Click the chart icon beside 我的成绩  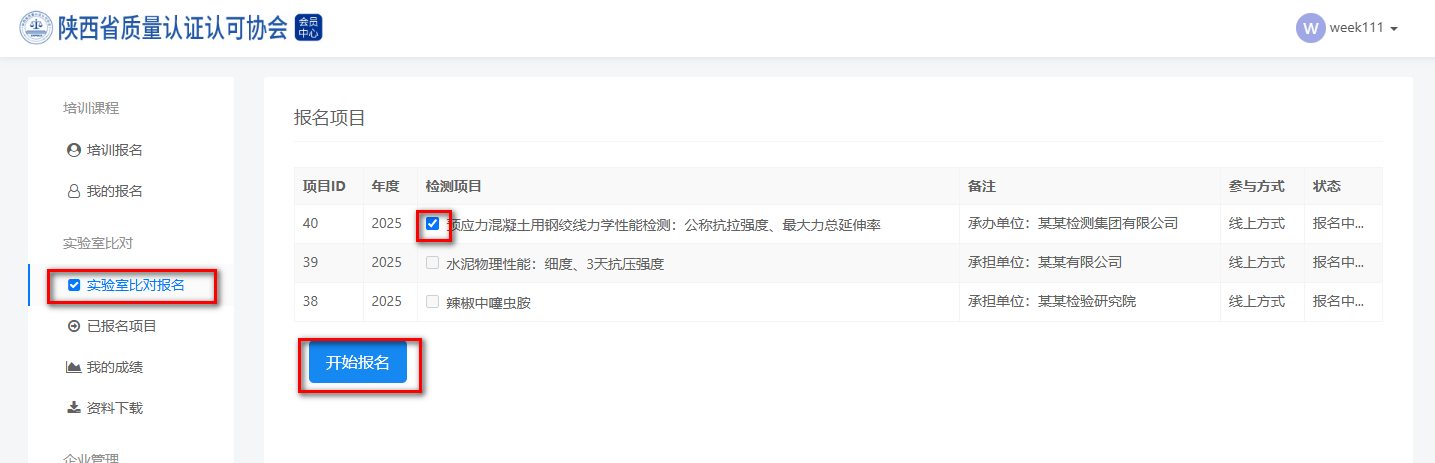73,367
